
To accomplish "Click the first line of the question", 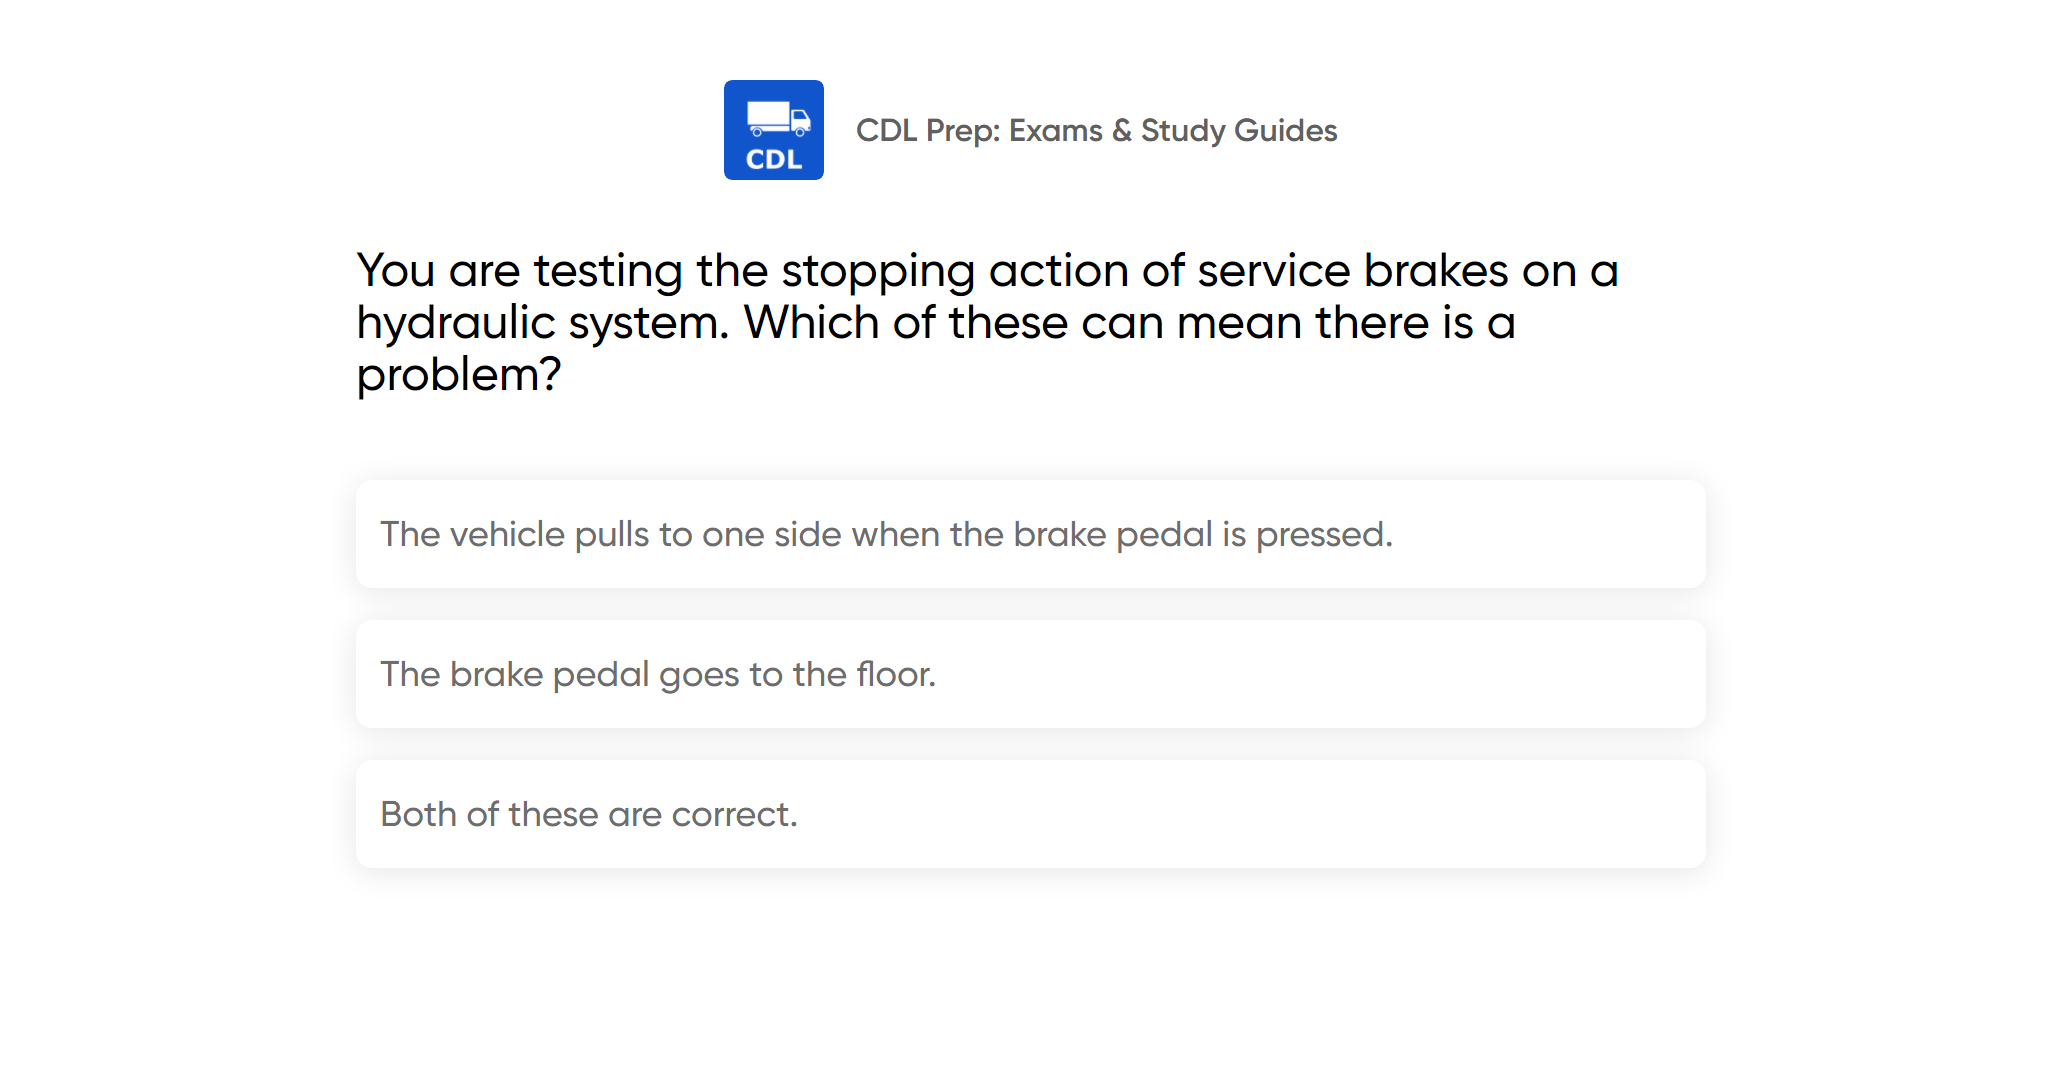I will coord(986,270).
